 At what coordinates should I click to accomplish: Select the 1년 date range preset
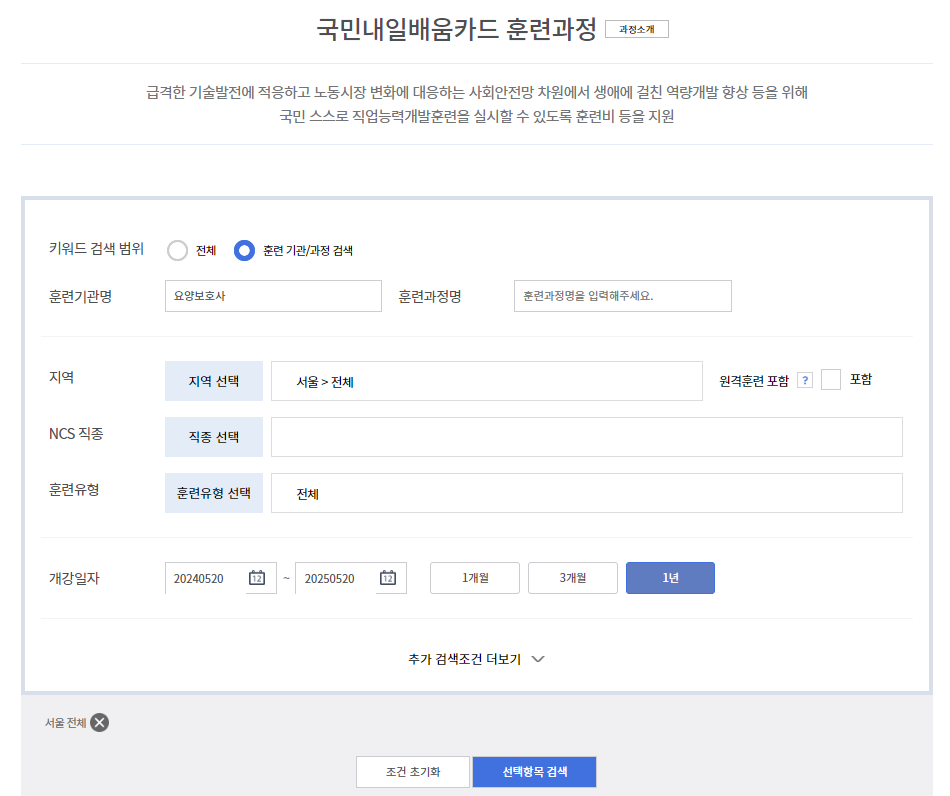point(670,577)
